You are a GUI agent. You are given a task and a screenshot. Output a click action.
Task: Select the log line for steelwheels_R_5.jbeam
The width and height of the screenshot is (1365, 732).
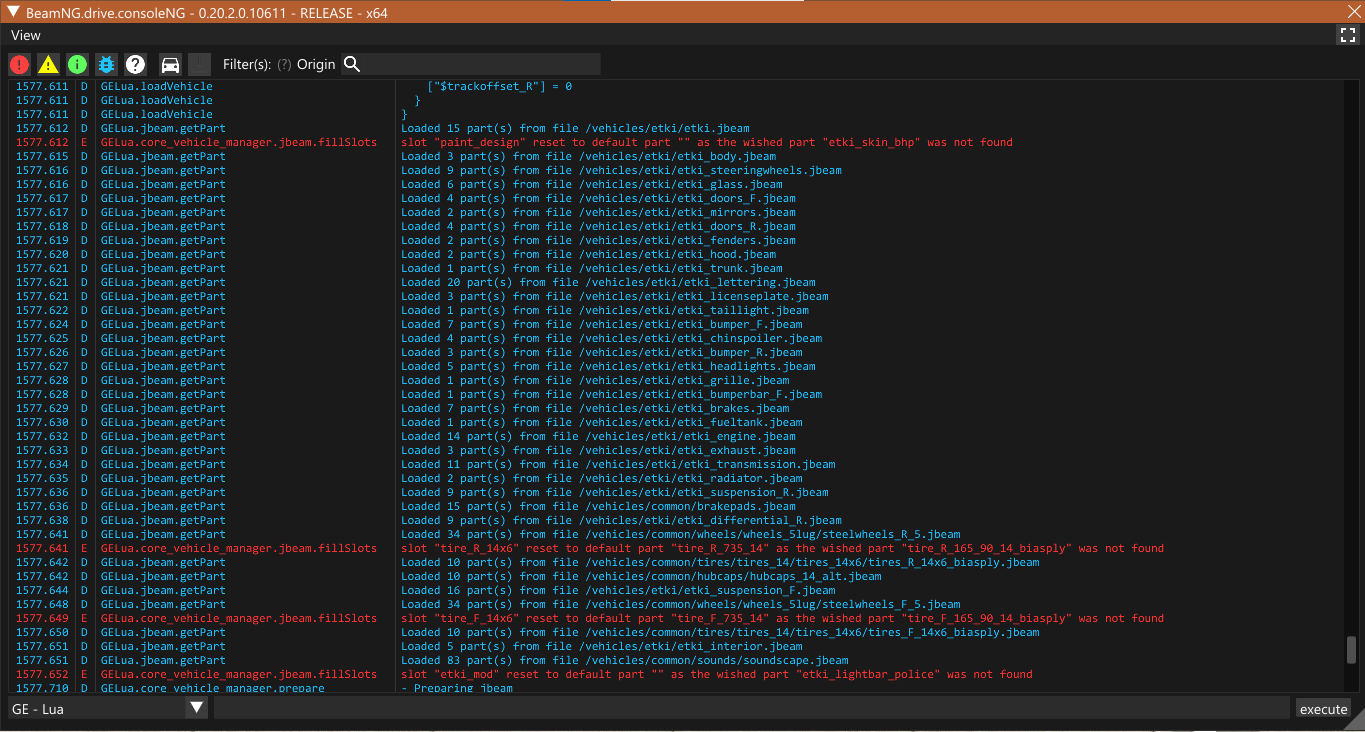click(x=680, y=534)
